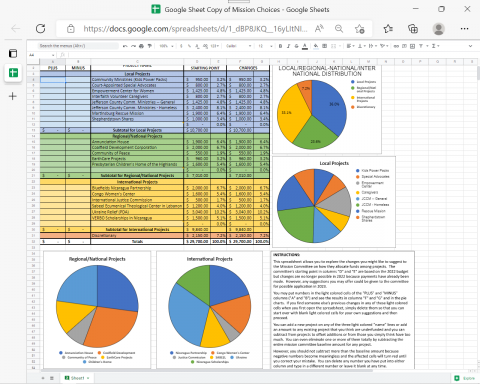The width and height of the screenshot is (480, 384).
Task: Open the Google Sheets sidebar app icon
Action: click(13, 73)
